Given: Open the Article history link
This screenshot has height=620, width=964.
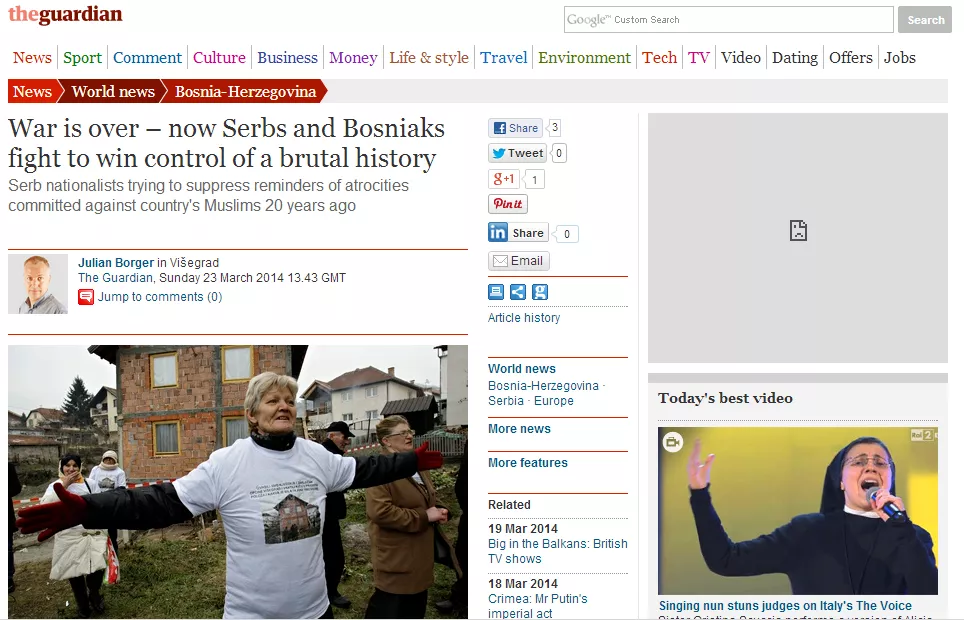Looking at the screenshot, I should coord(524,318).
